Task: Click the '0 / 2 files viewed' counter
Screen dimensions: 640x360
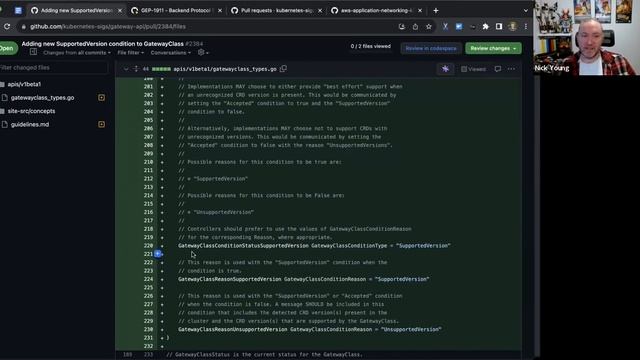Action: tap(371, 47)
